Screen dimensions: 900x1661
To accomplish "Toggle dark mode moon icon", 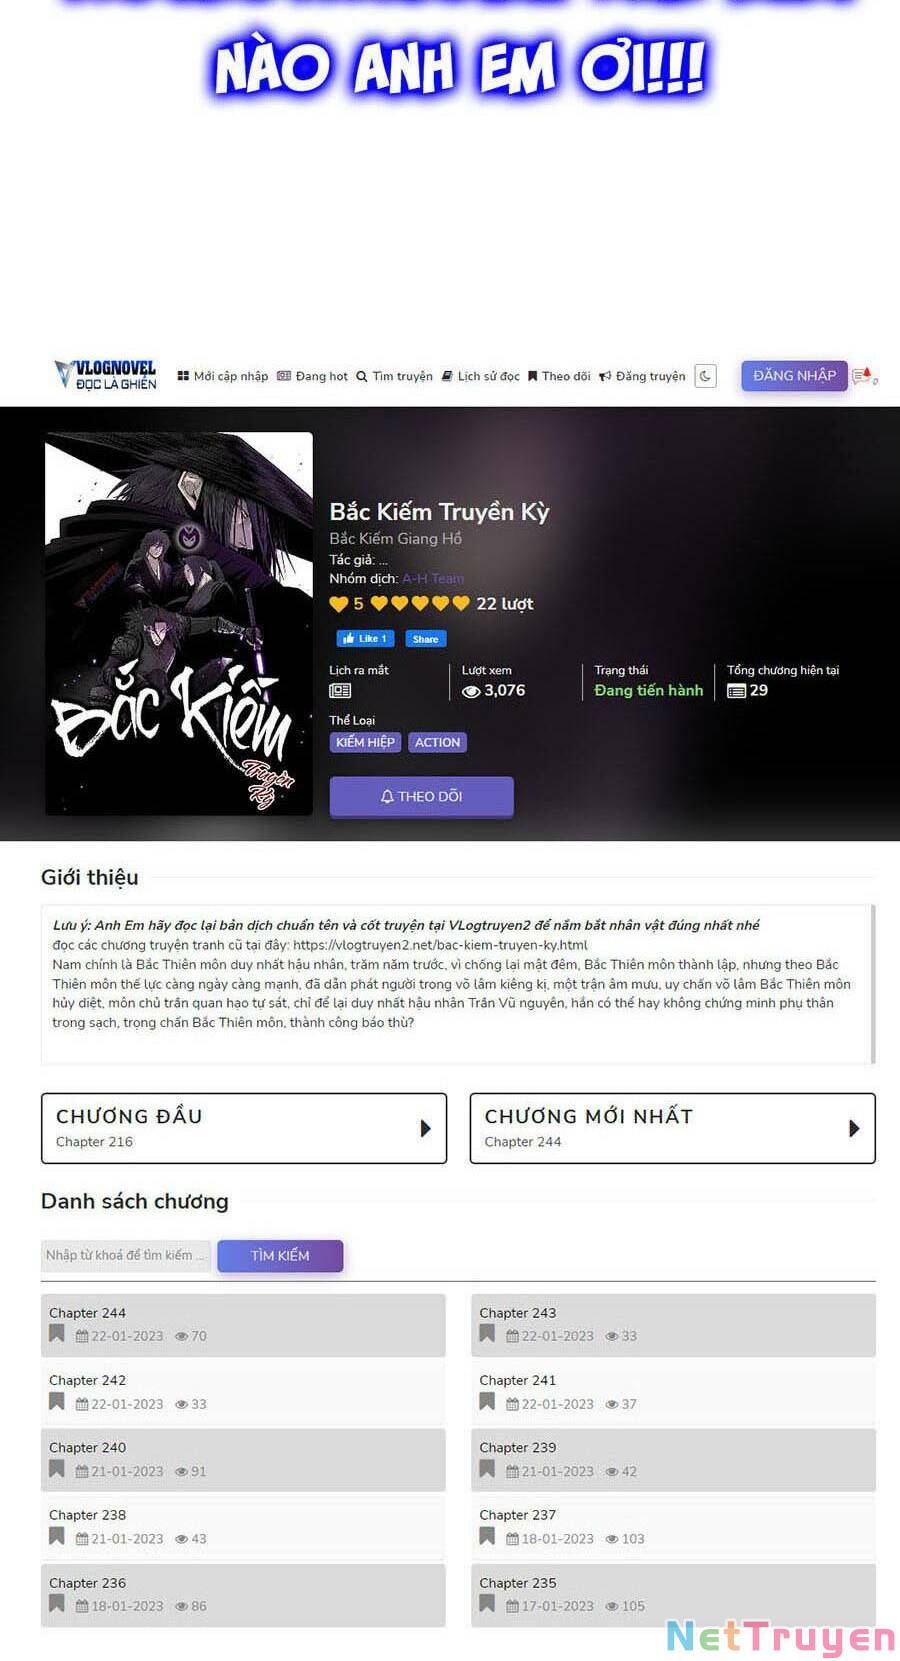I will click(705, 376).
